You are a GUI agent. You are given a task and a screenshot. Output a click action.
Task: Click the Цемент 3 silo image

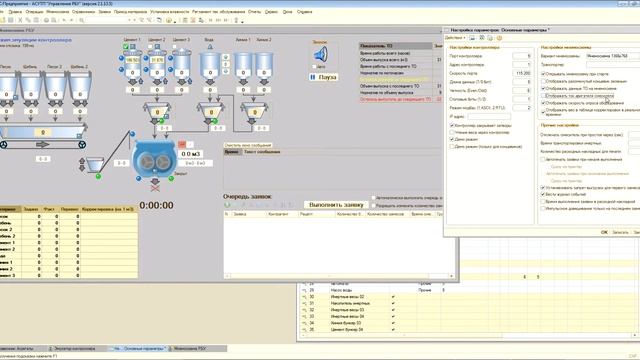(182, 64)
